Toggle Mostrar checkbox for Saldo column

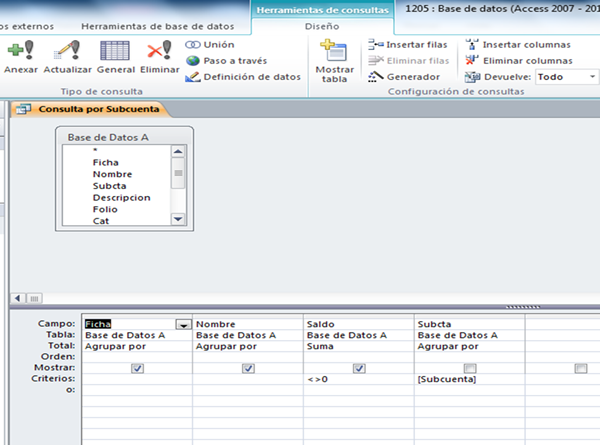click(357, 369)
